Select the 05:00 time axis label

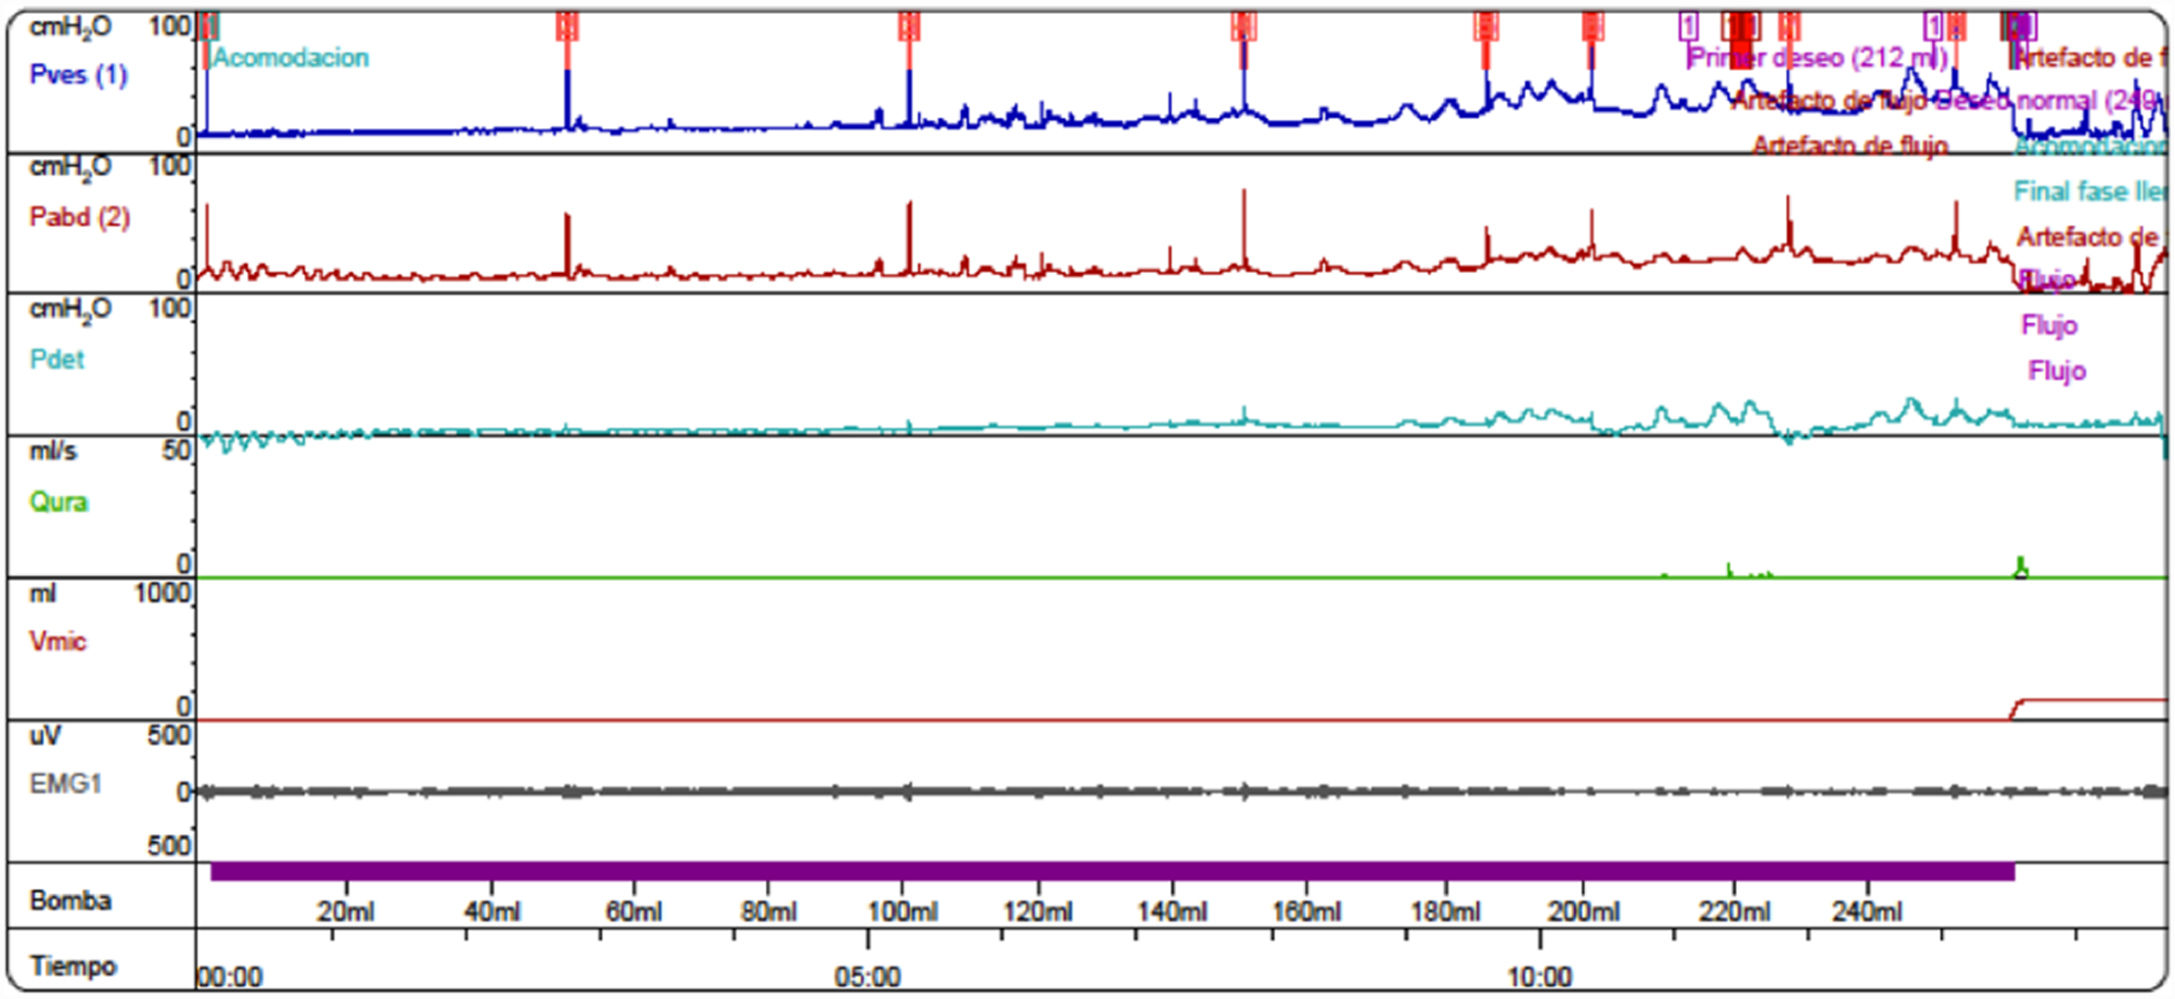click(x=867, y=976)
